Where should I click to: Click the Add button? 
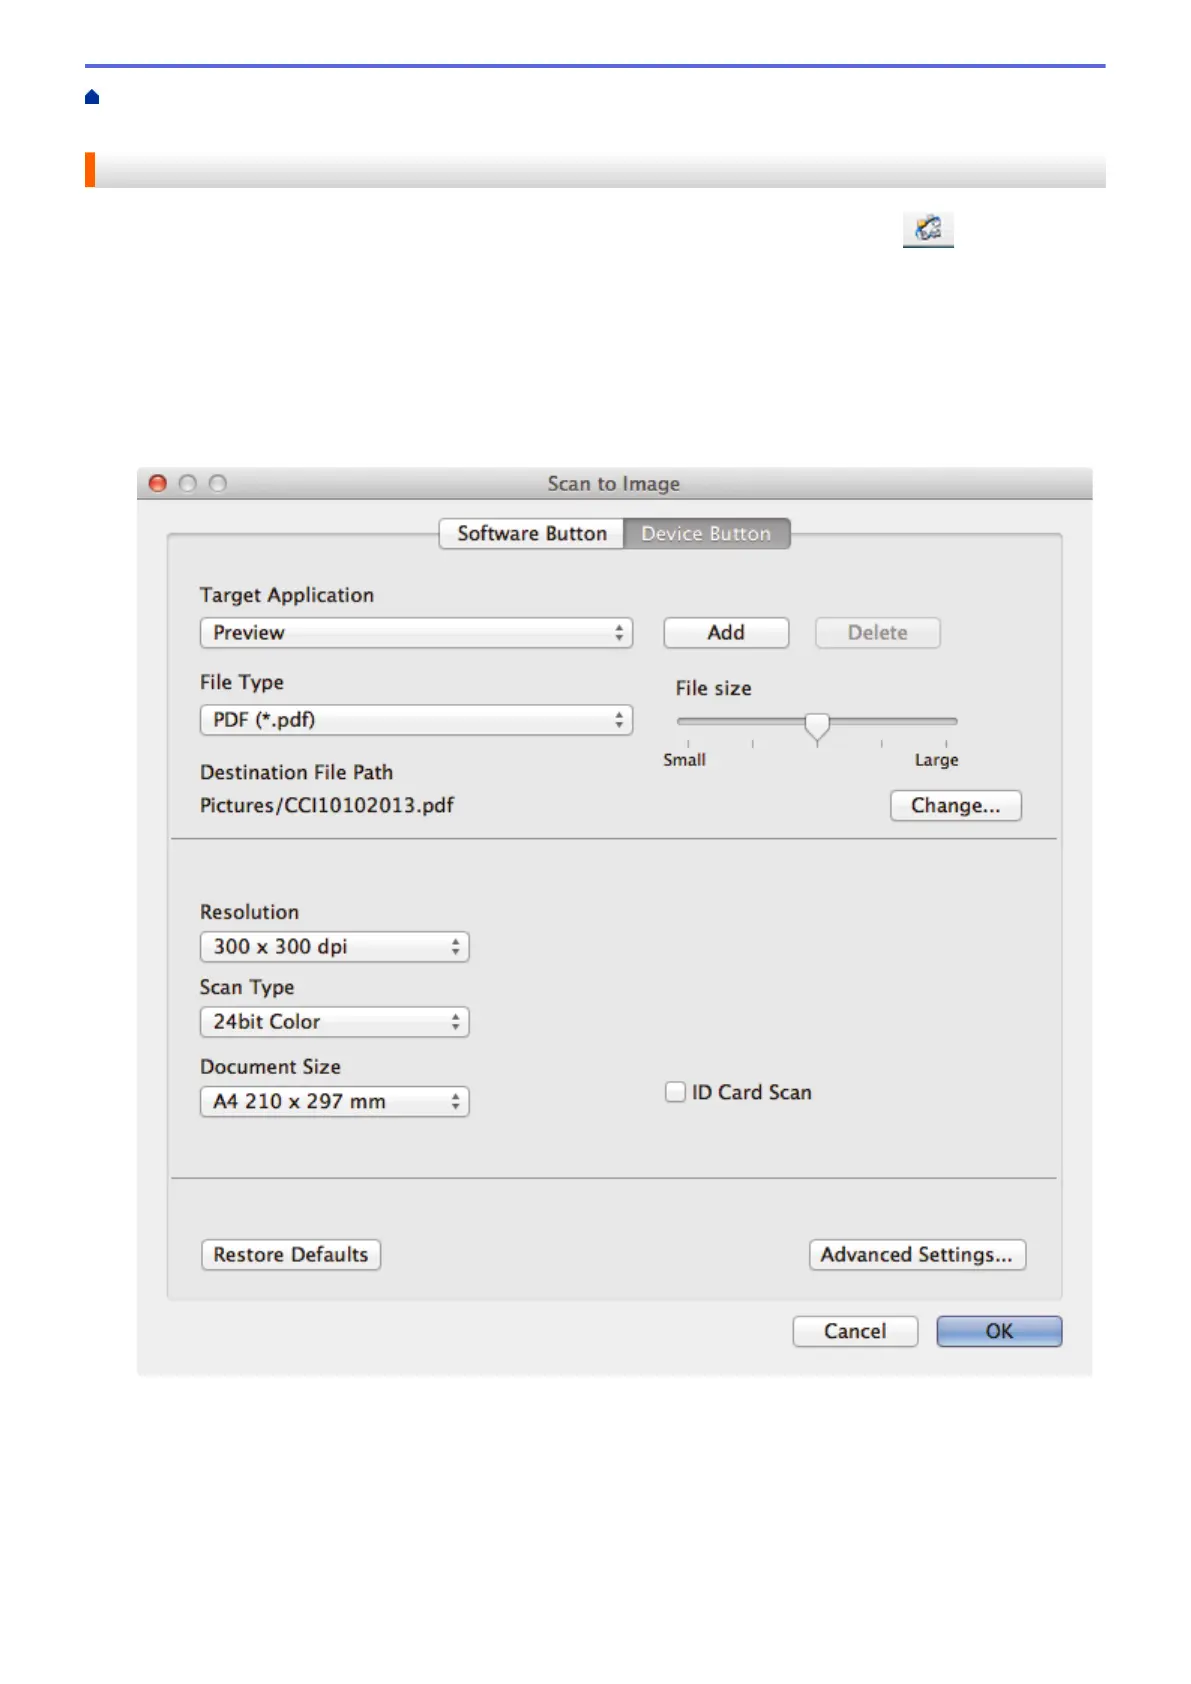(726, 633)
